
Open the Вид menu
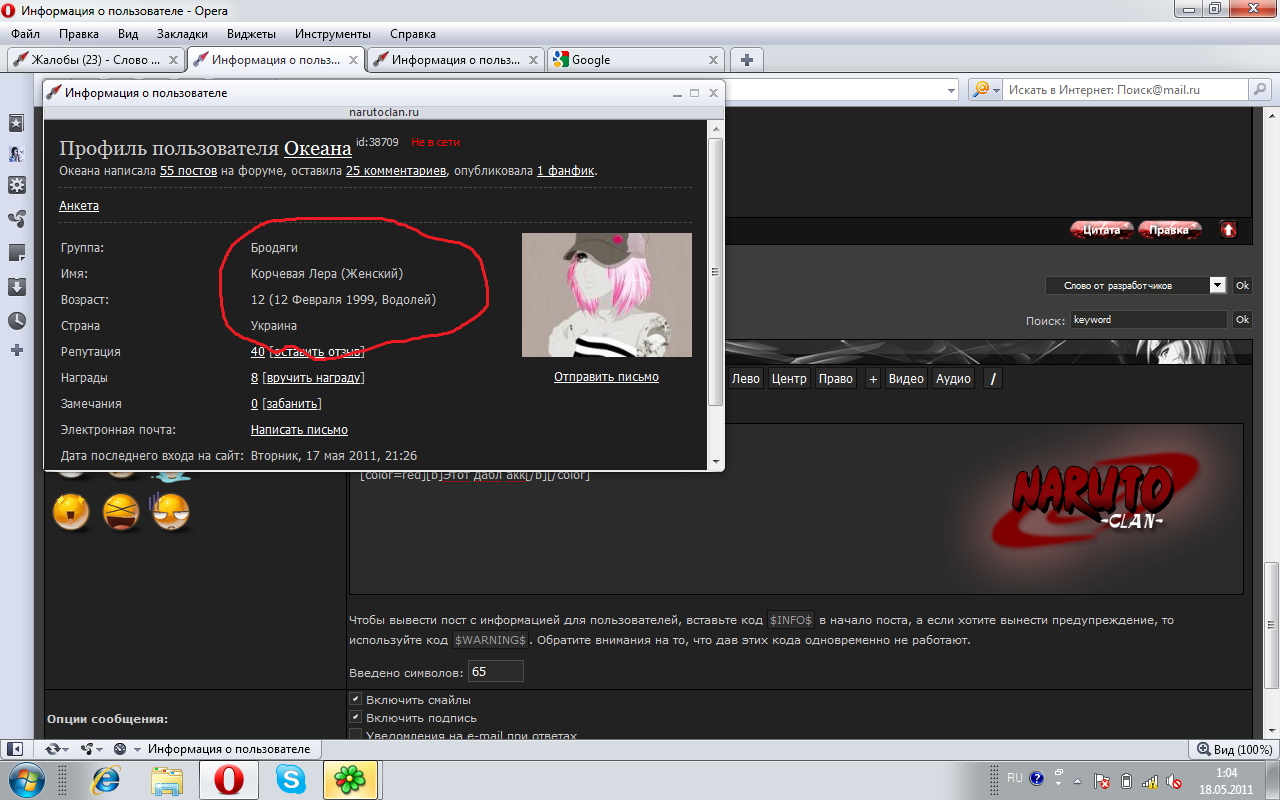pyautogui.click(x=128, y=33)
